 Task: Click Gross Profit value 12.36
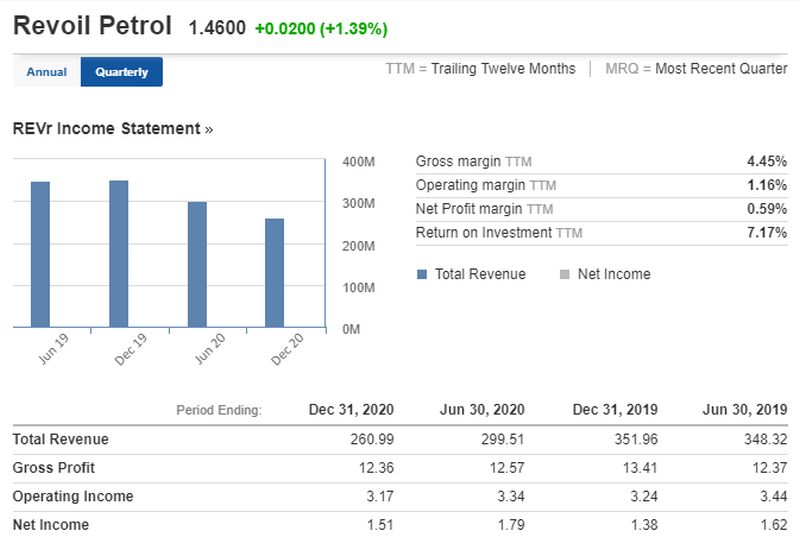376,468
